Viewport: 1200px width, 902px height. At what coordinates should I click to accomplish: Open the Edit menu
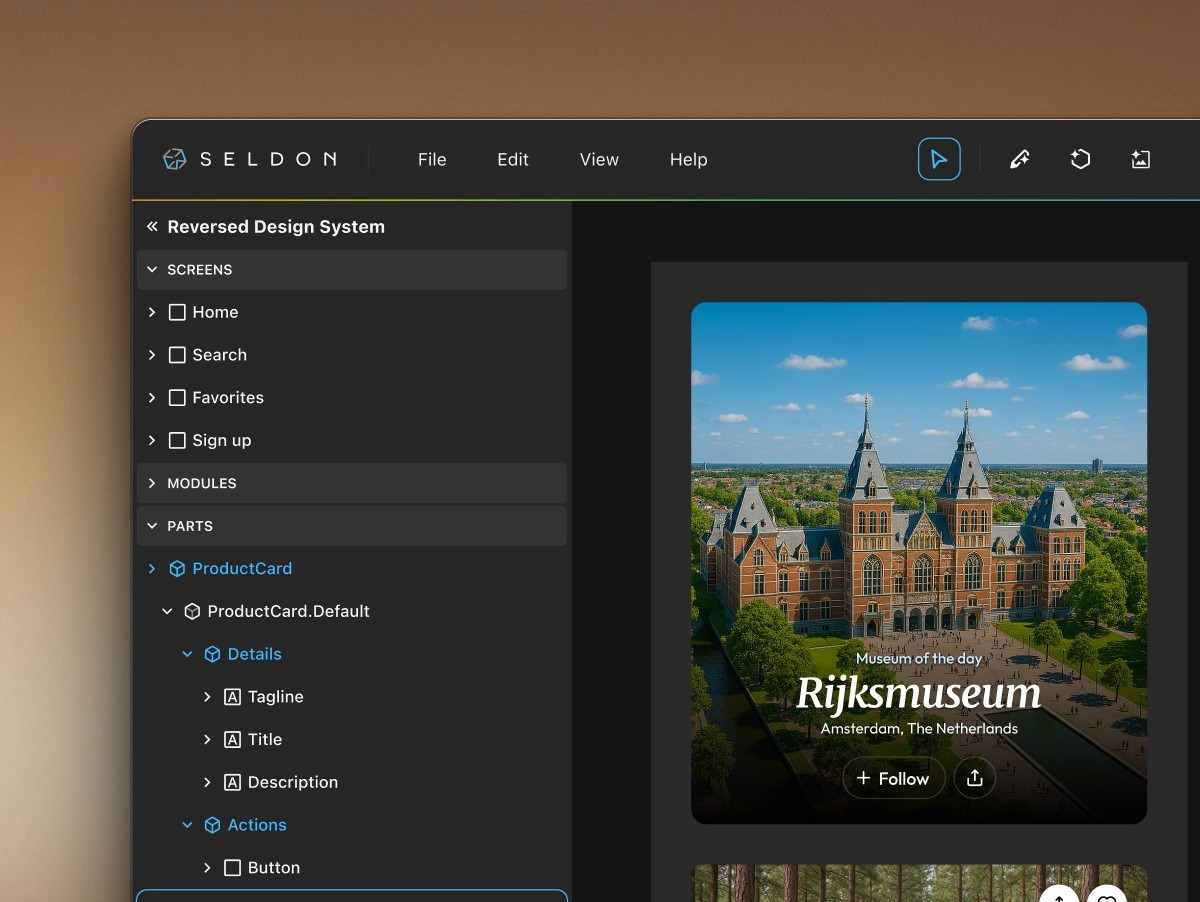click(x=513, y=159)
